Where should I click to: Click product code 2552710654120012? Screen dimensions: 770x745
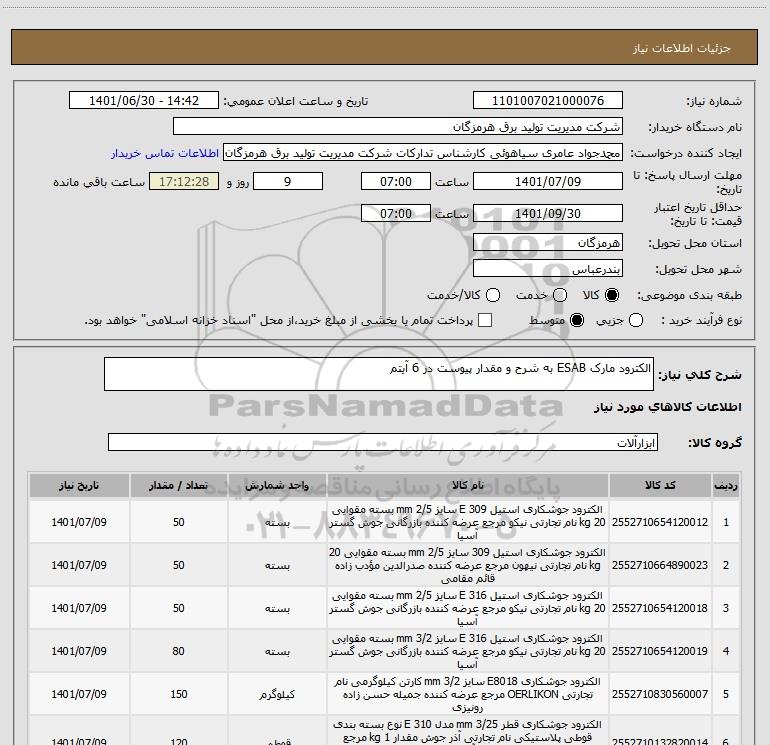tap(660, 522)
